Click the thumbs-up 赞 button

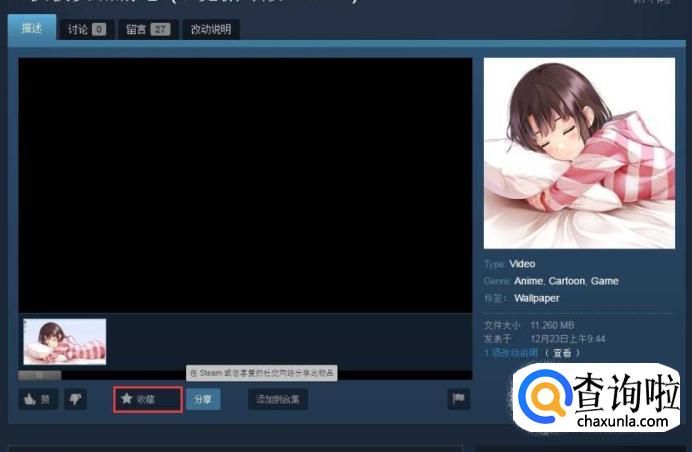[x=38, y=399]
